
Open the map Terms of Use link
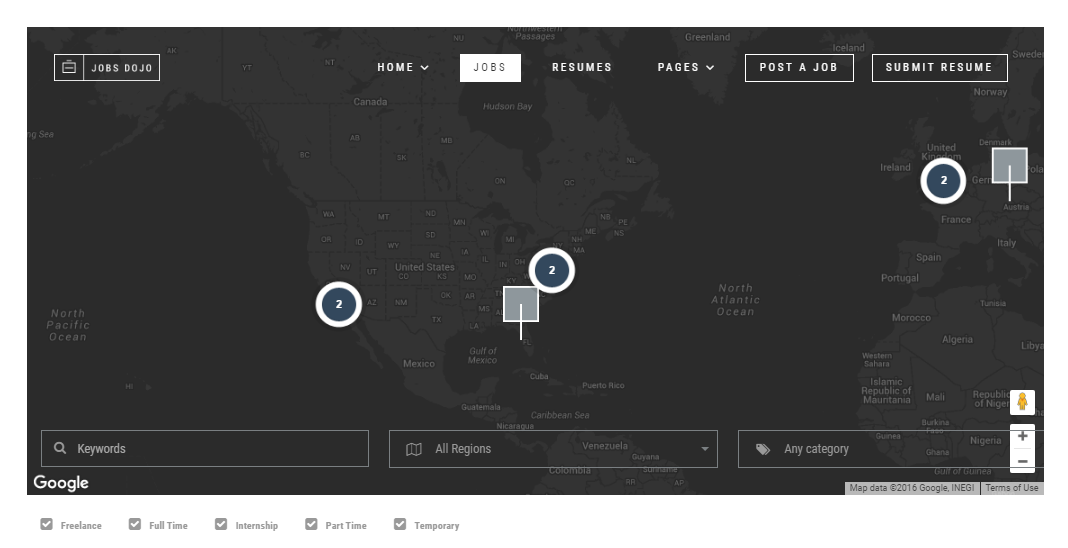(1011, 487)
